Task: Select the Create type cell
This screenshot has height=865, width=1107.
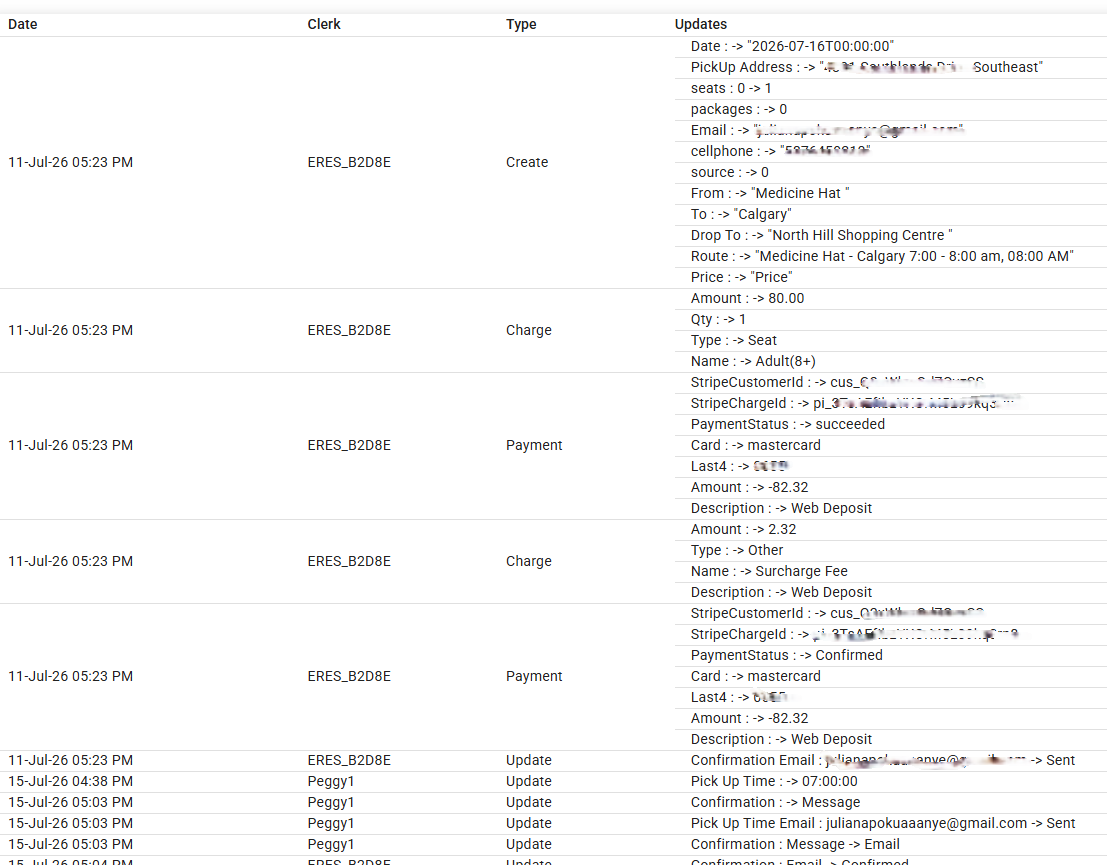Action: pyautogui.click(x=527, y=162)
